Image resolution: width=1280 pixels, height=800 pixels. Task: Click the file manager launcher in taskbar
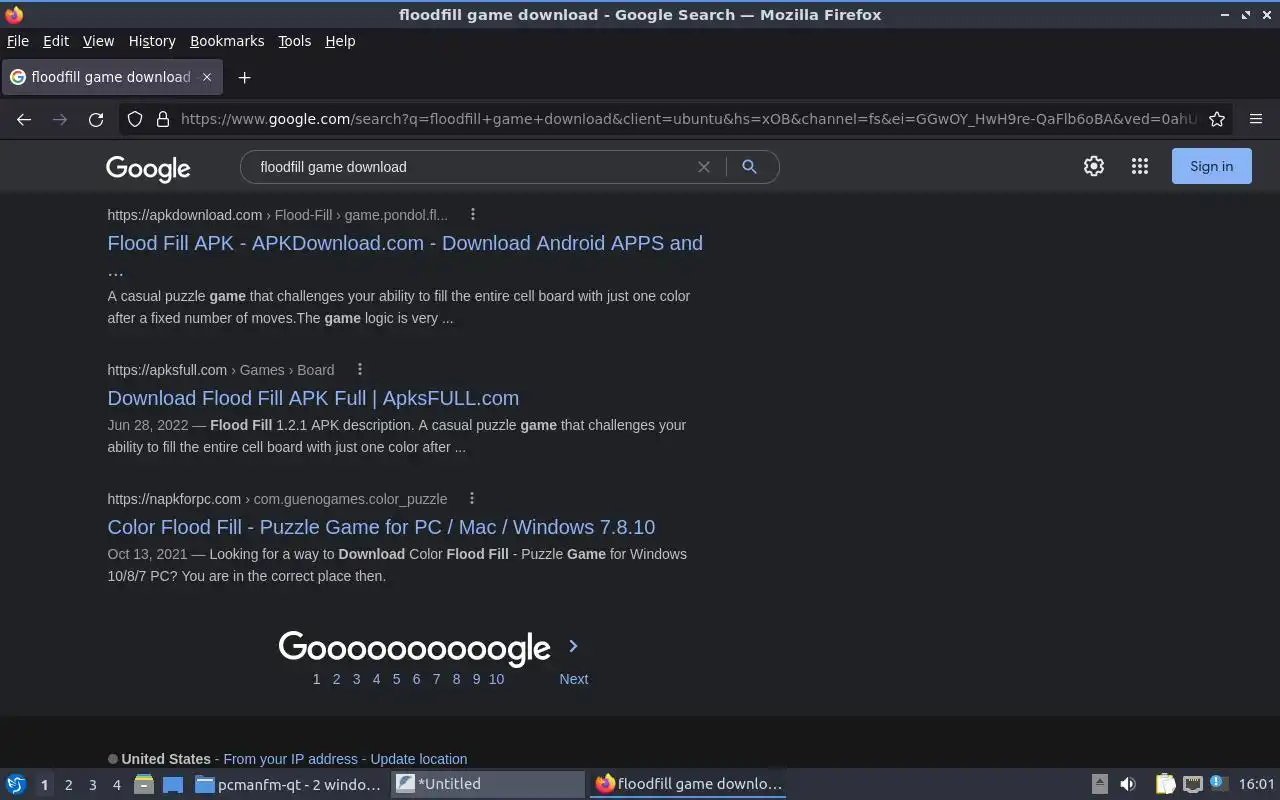coord(144,784)
